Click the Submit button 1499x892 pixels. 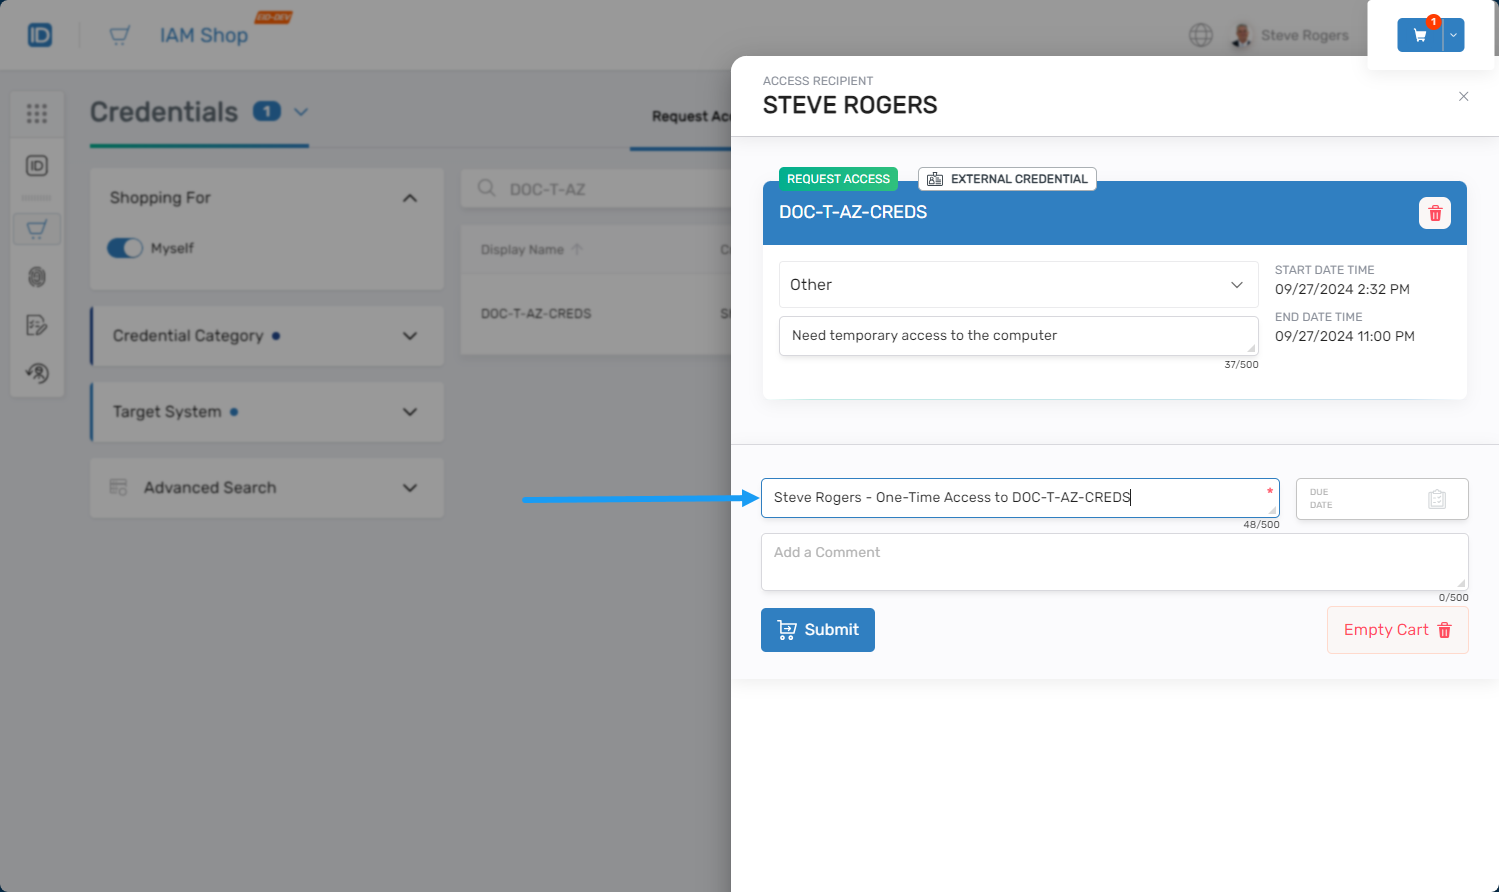(817, 630)
